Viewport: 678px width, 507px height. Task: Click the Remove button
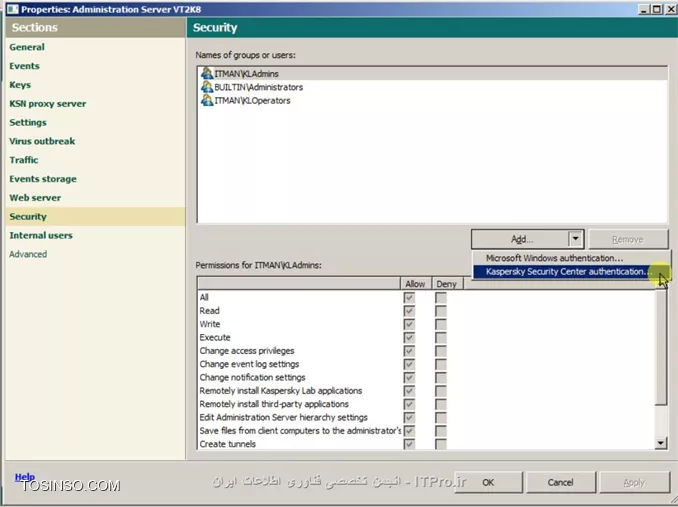pyautogui.click(x=628, y=239)
